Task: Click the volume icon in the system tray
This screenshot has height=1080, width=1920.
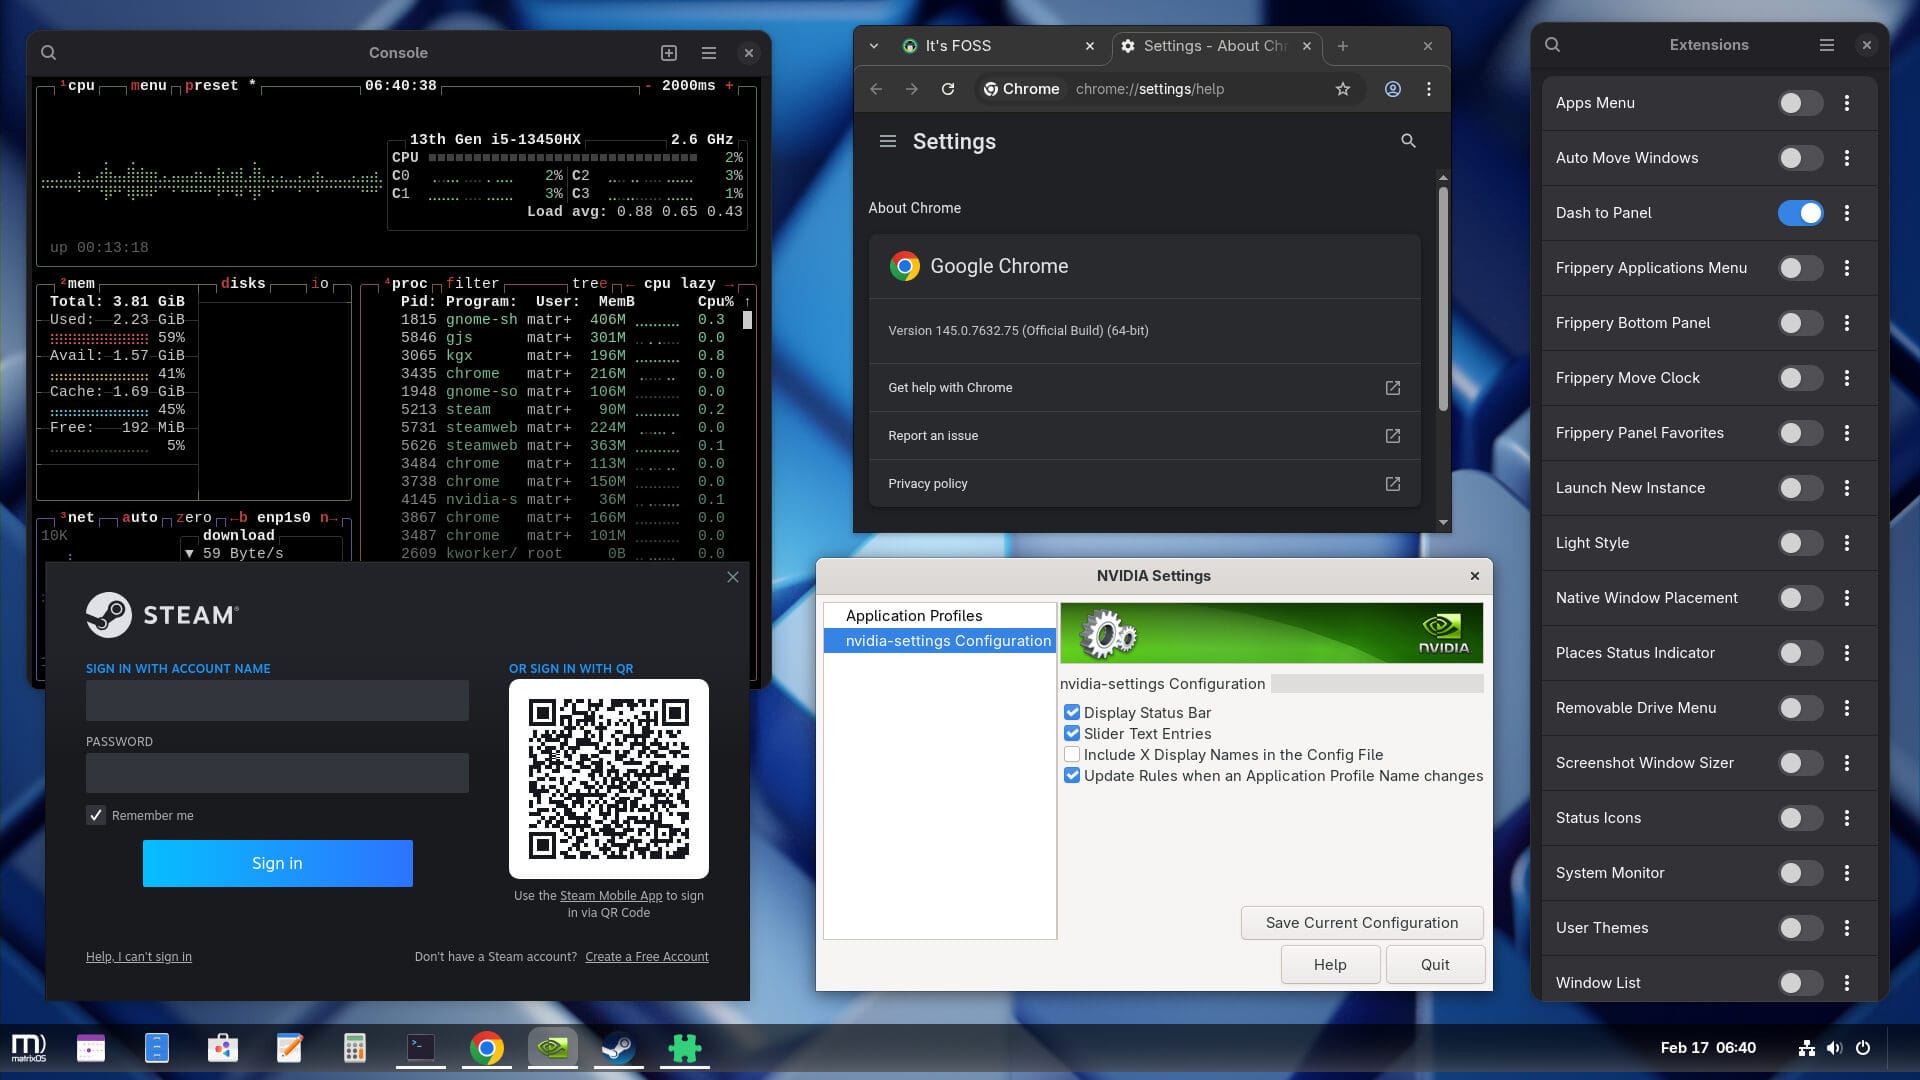Action: [x=1834, y=1048]
